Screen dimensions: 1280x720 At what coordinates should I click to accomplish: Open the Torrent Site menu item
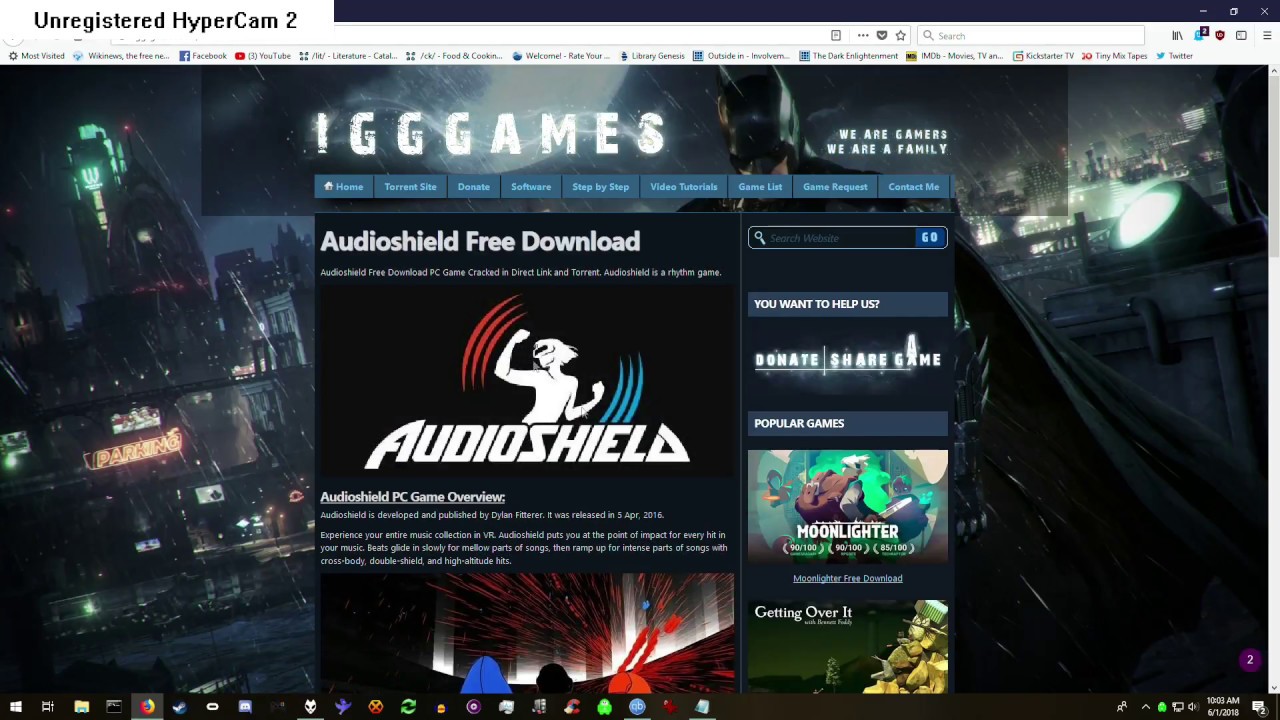410,187
